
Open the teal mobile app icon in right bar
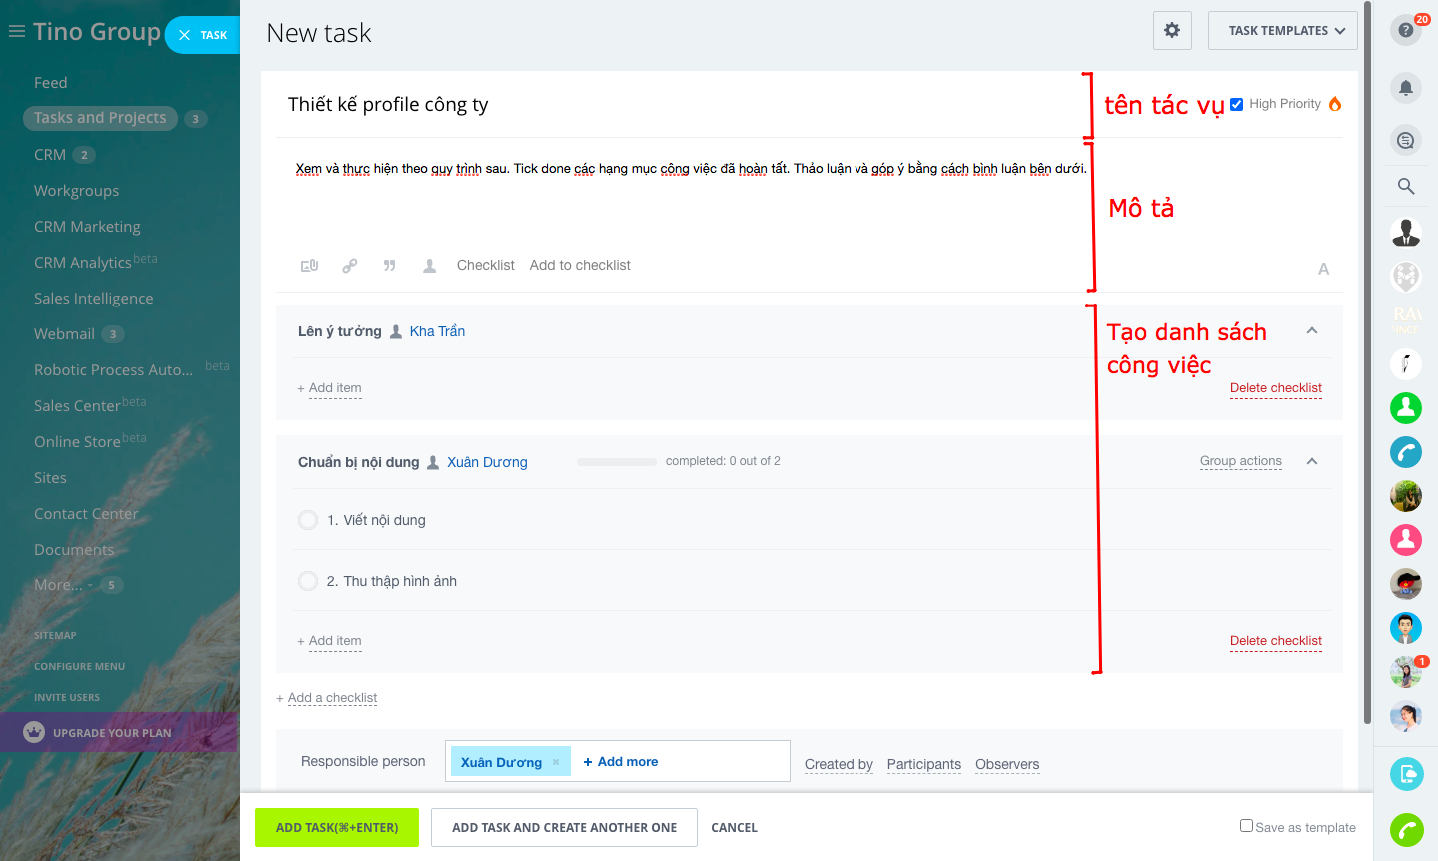coord(1406,773)
